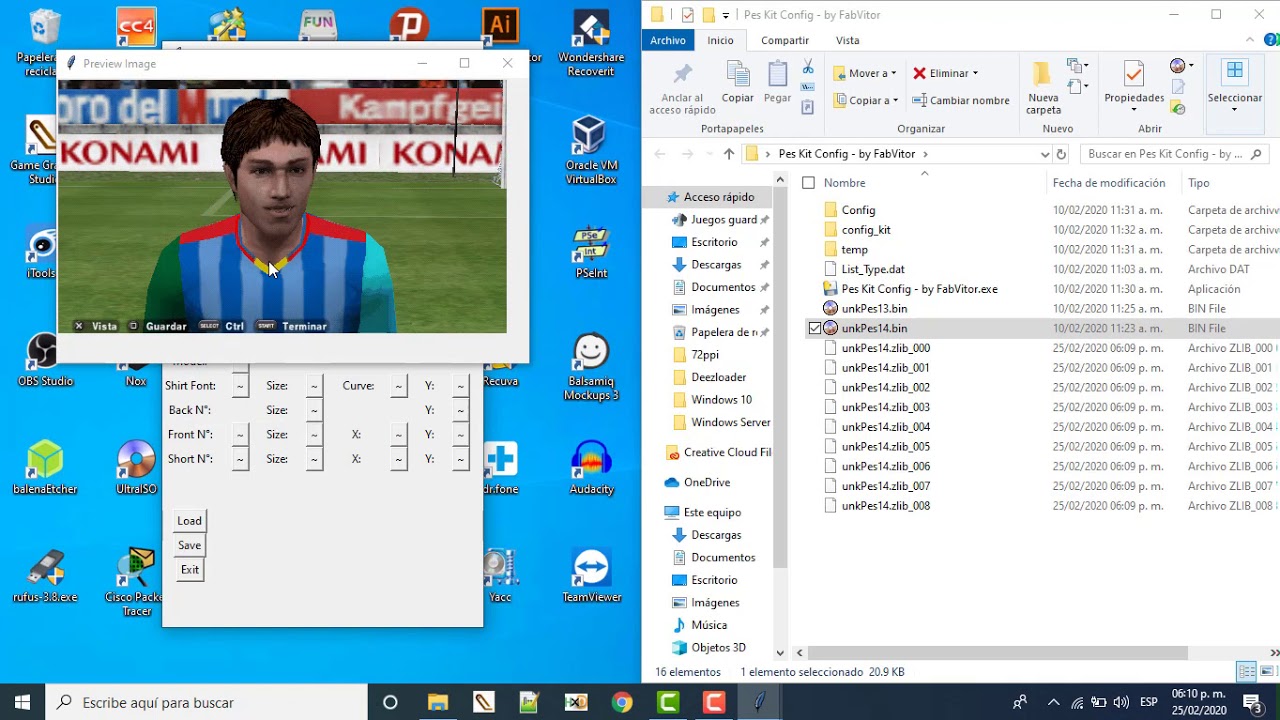Image resolution: width=1280 pixels, height=720 pixels.
Task: Click the refresh icon beside the address bar
Action: click(1061, 154)
